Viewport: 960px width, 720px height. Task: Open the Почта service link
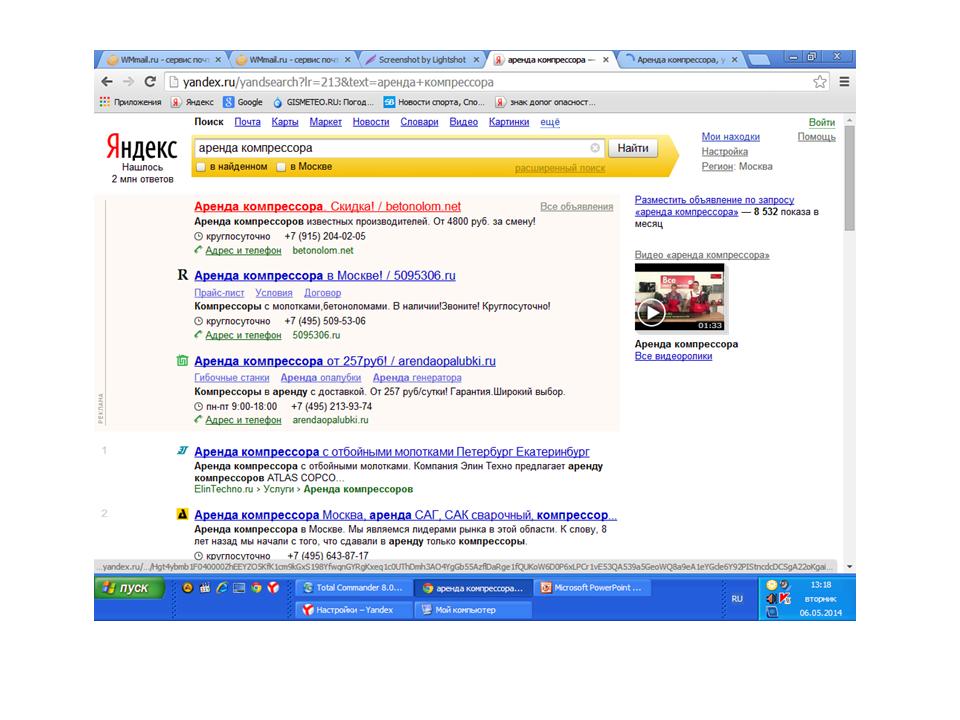click(247, 122)
